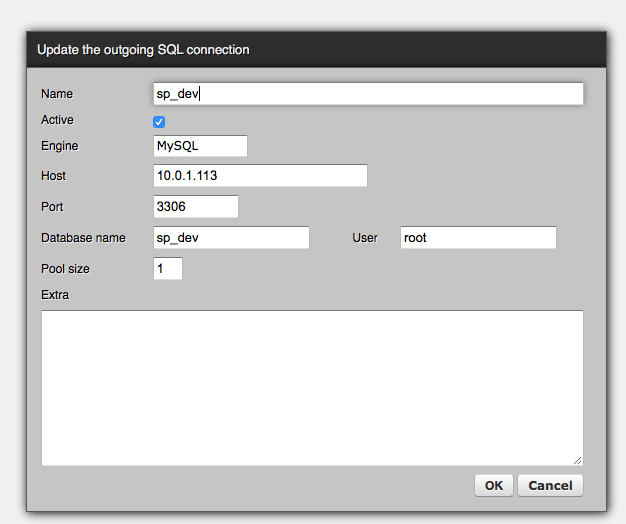
Task: Click inside the Extra text area
Action: (x=312, y=387)
